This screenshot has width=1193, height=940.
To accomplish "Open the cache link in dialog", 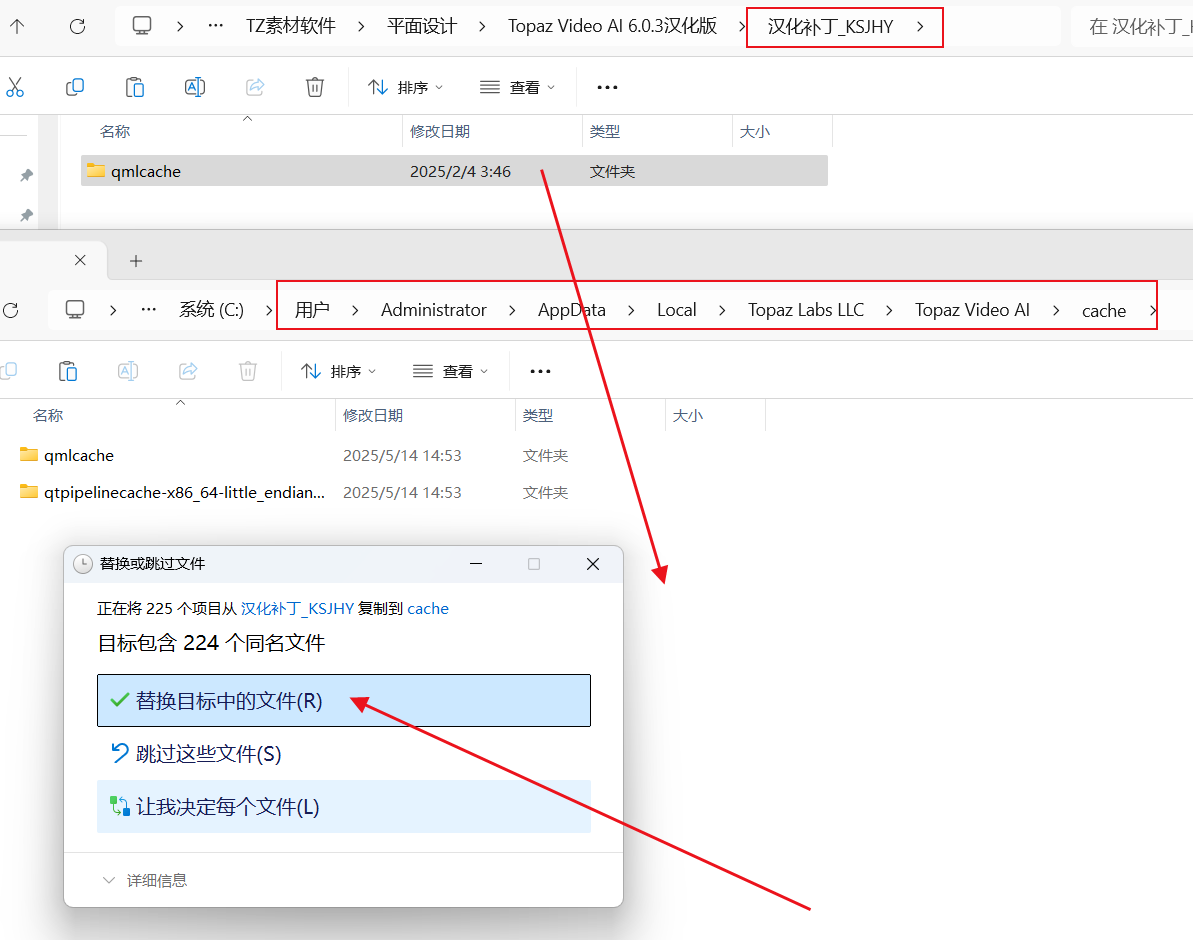I will (x=428, y=609).
